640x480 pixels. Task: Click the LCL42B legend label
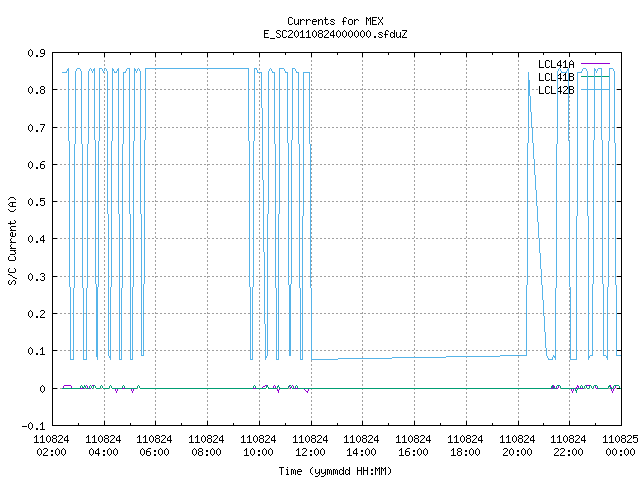coord(556,90)
